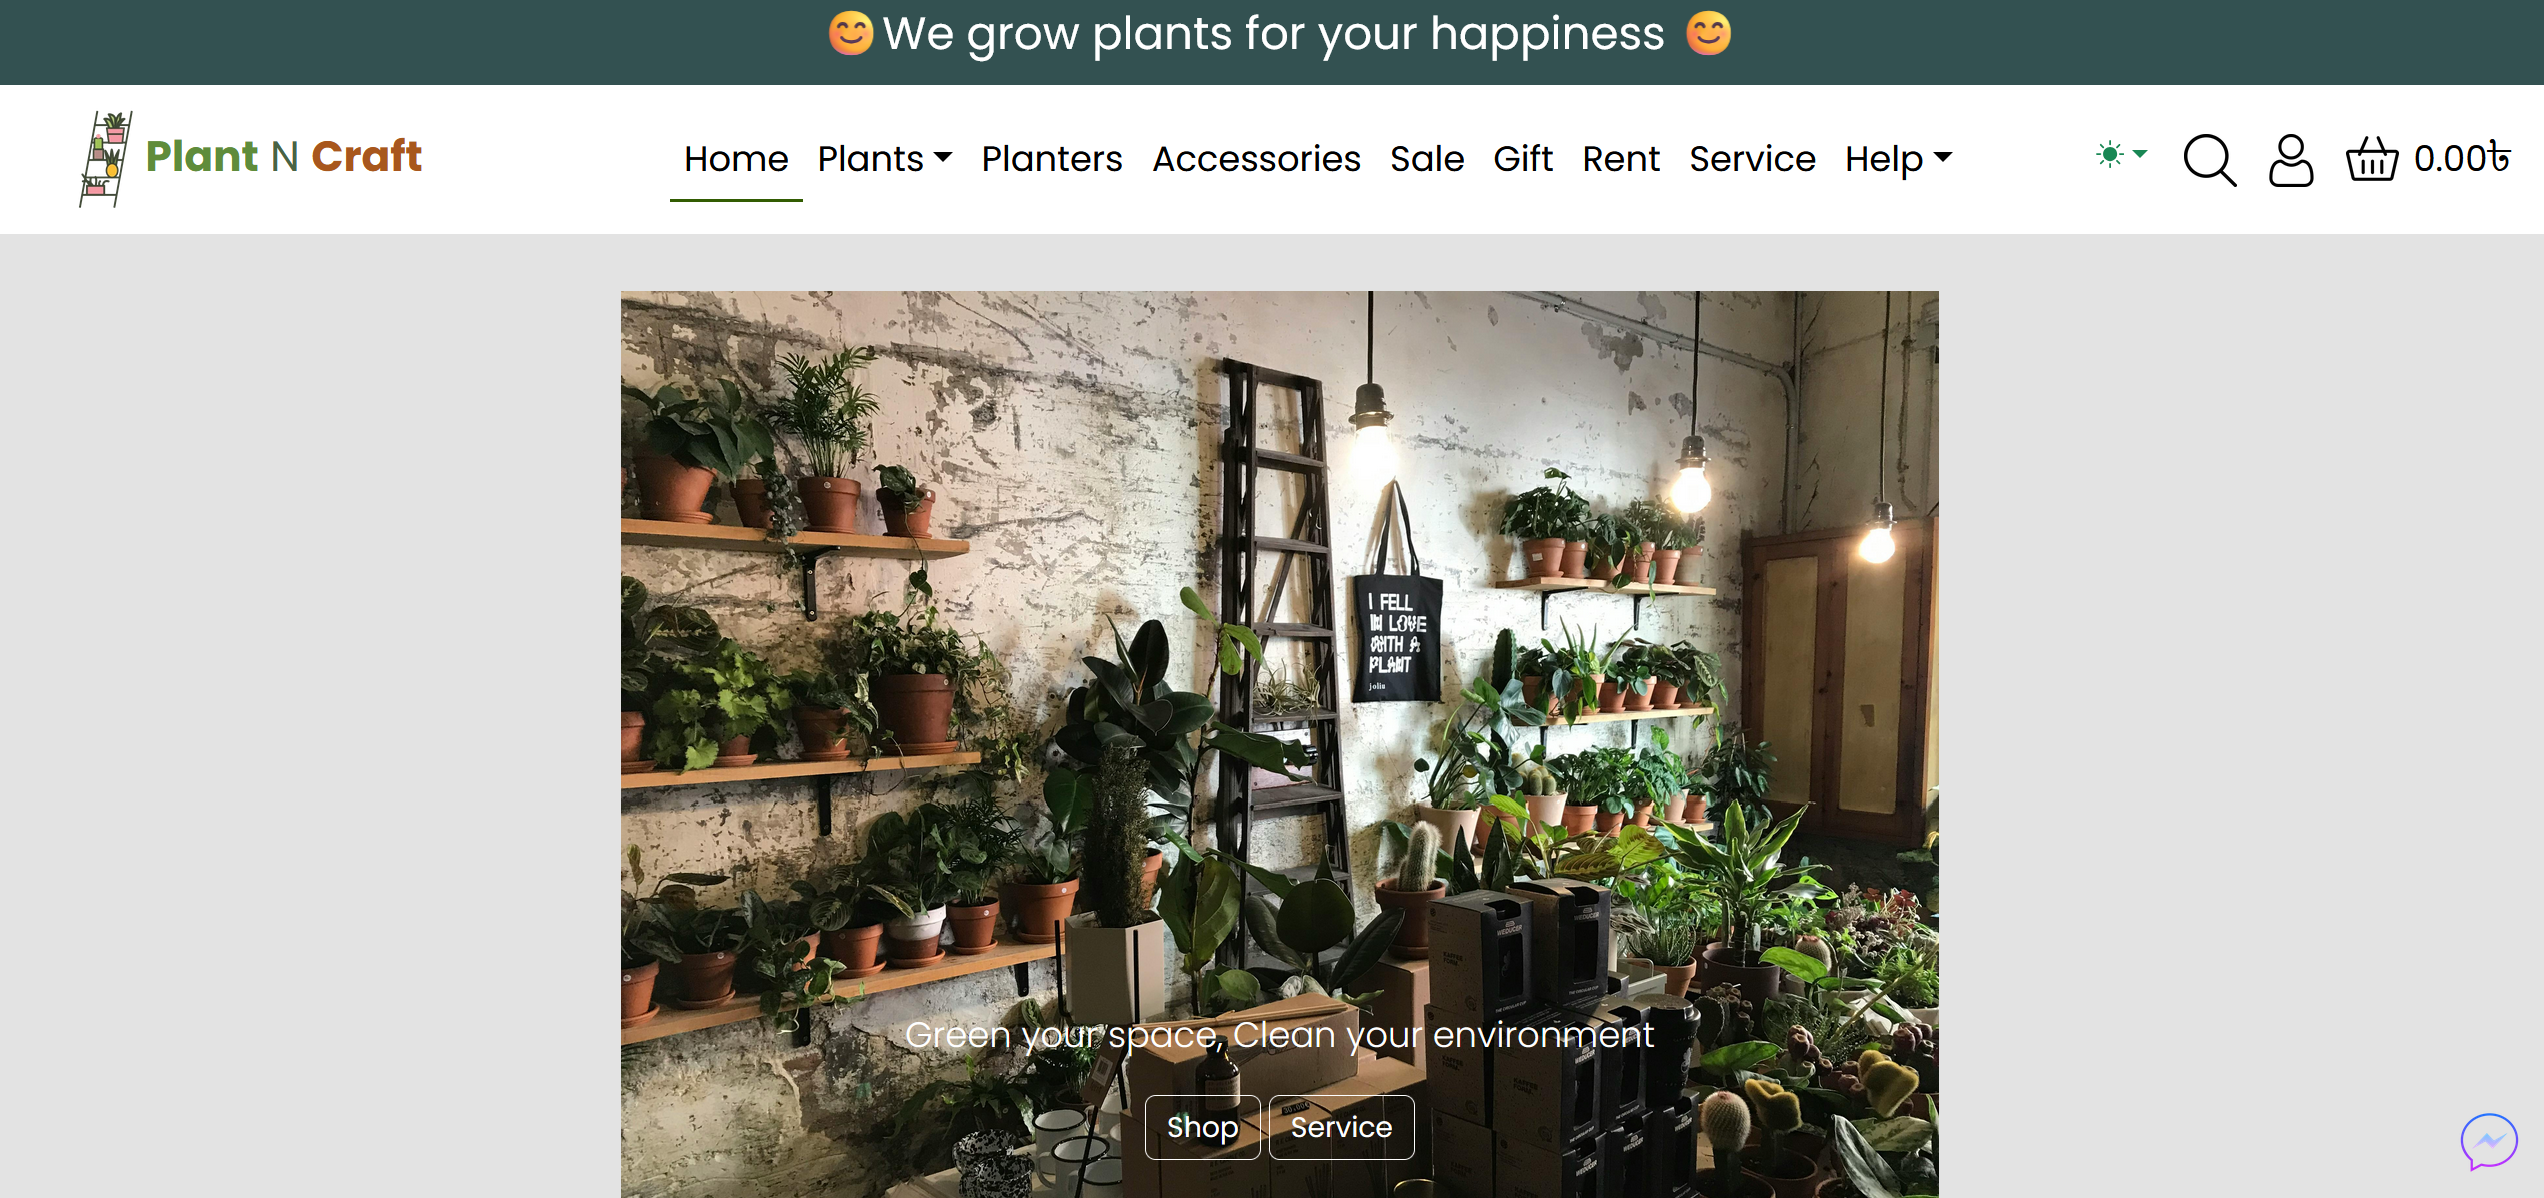Open the user account icon
2544x1198 pixels.
(2291, 160)
